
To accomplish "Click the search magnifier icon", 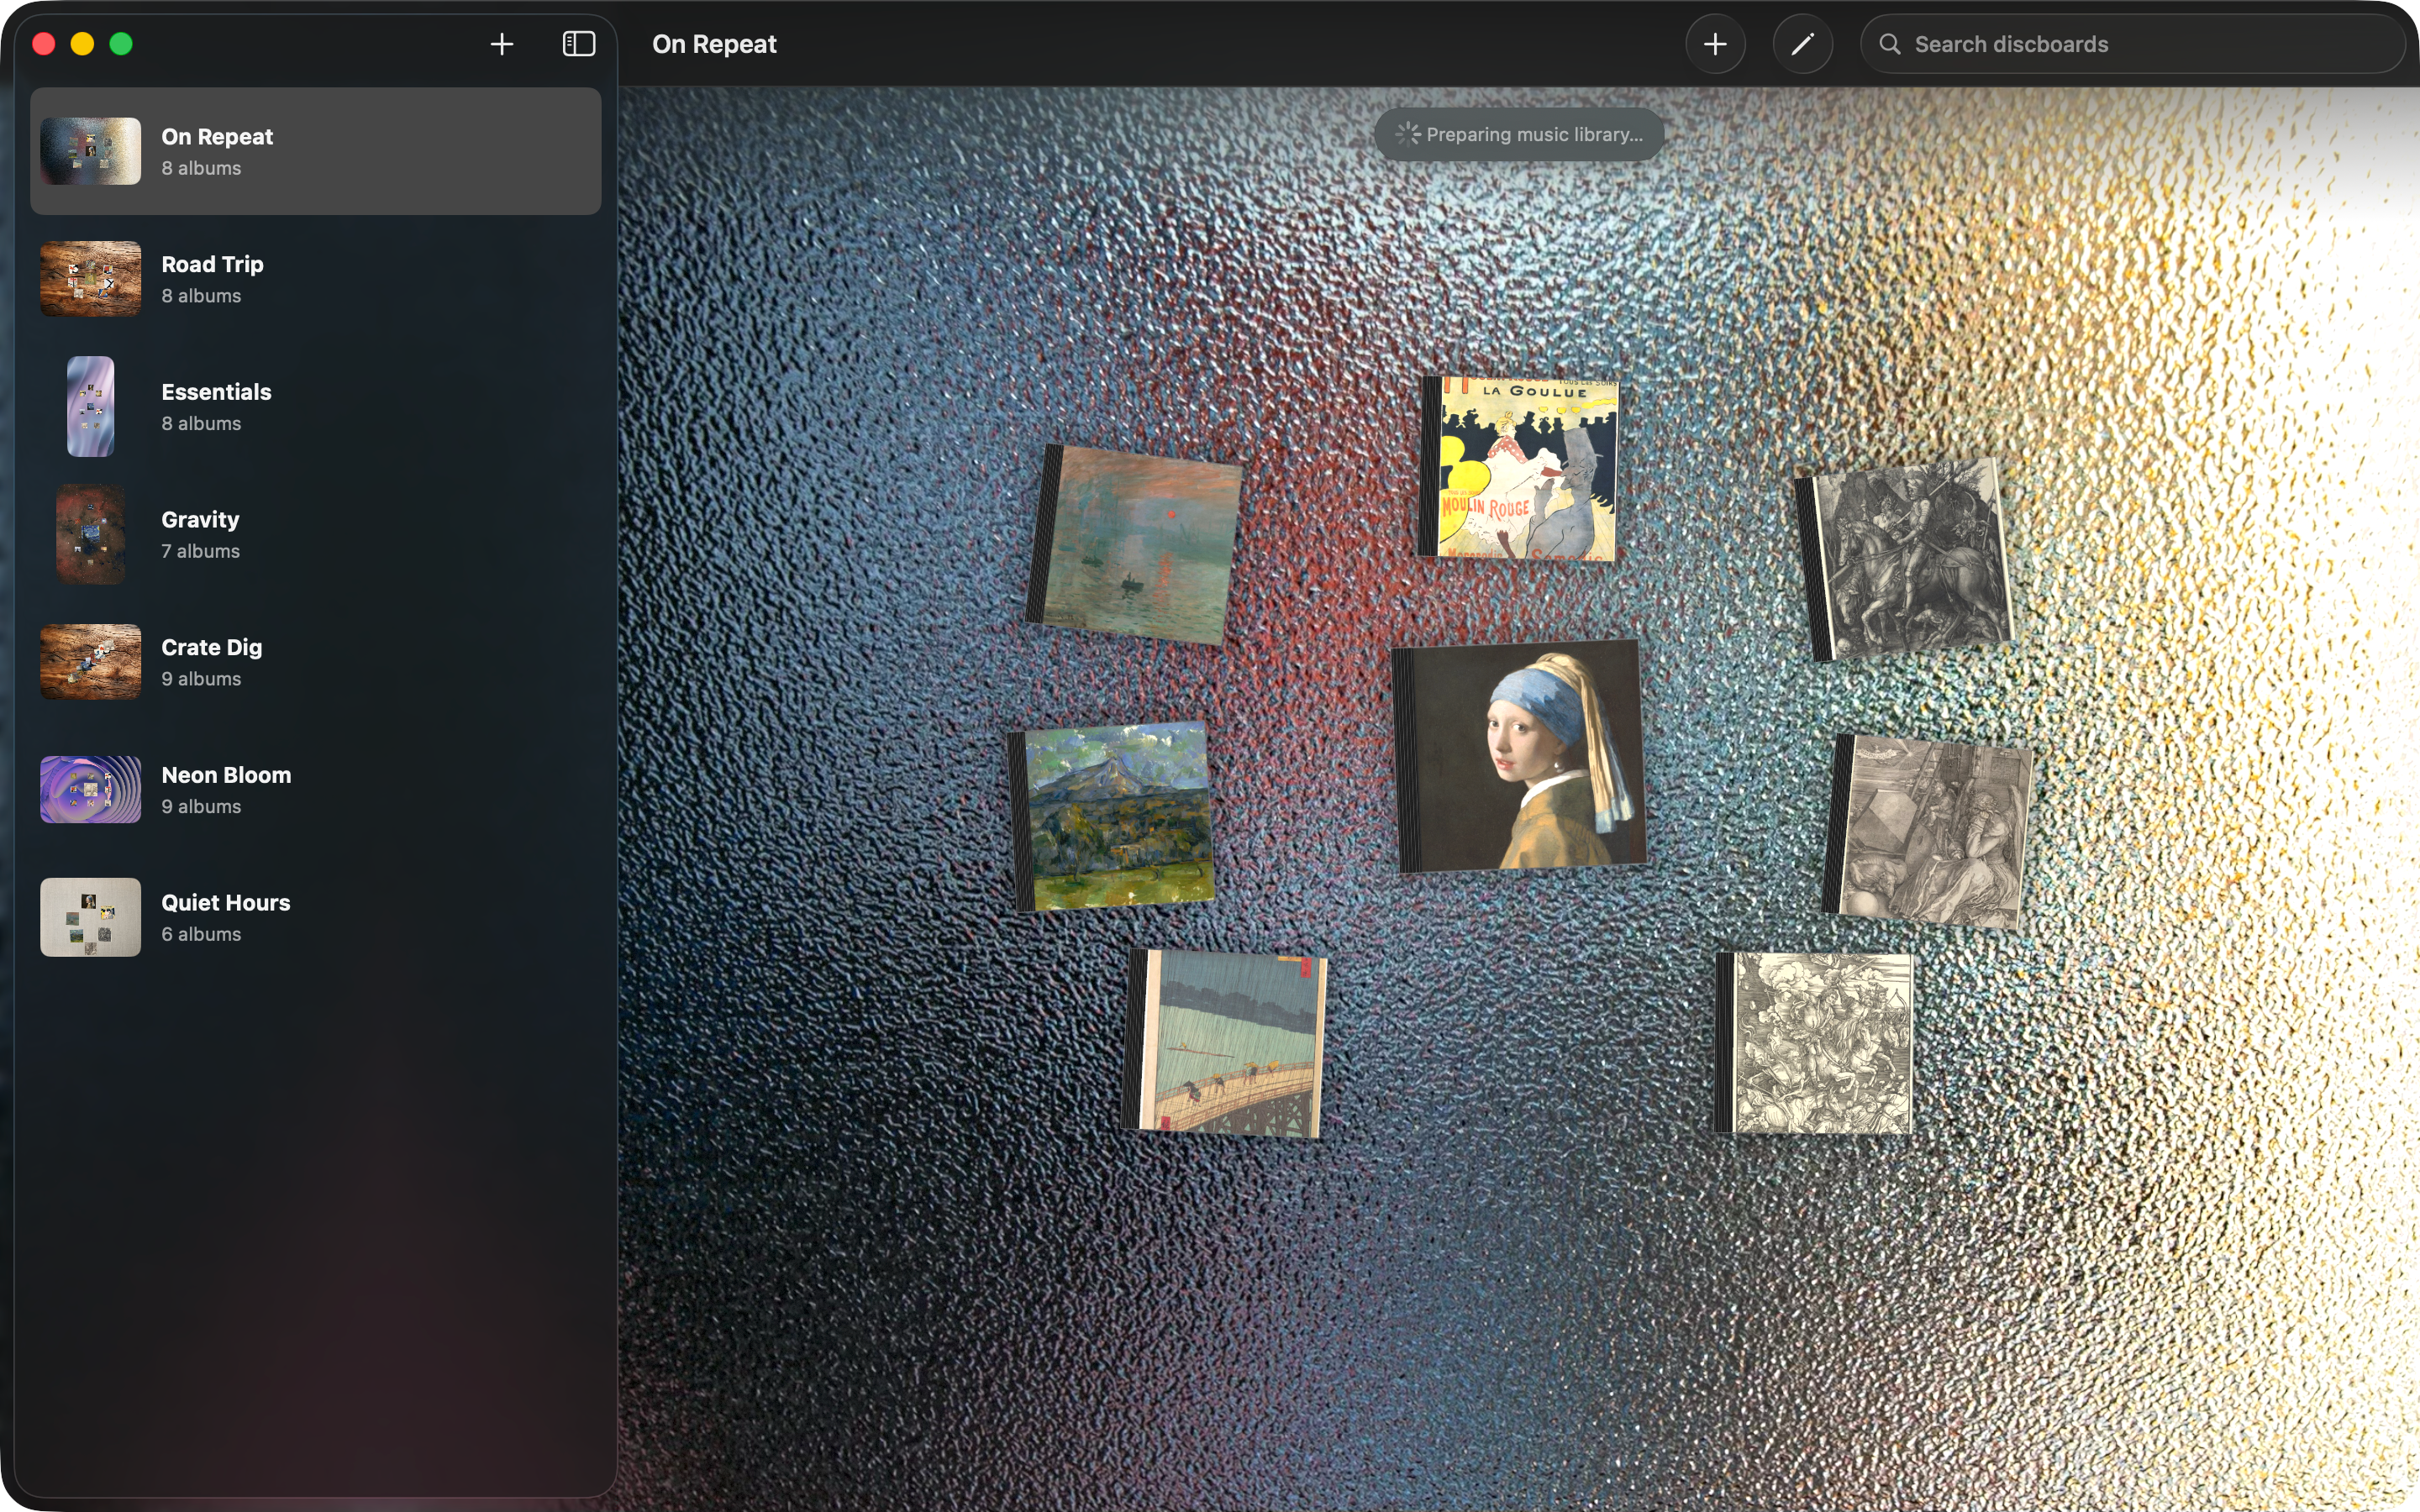I will [x=1889, y=44].
